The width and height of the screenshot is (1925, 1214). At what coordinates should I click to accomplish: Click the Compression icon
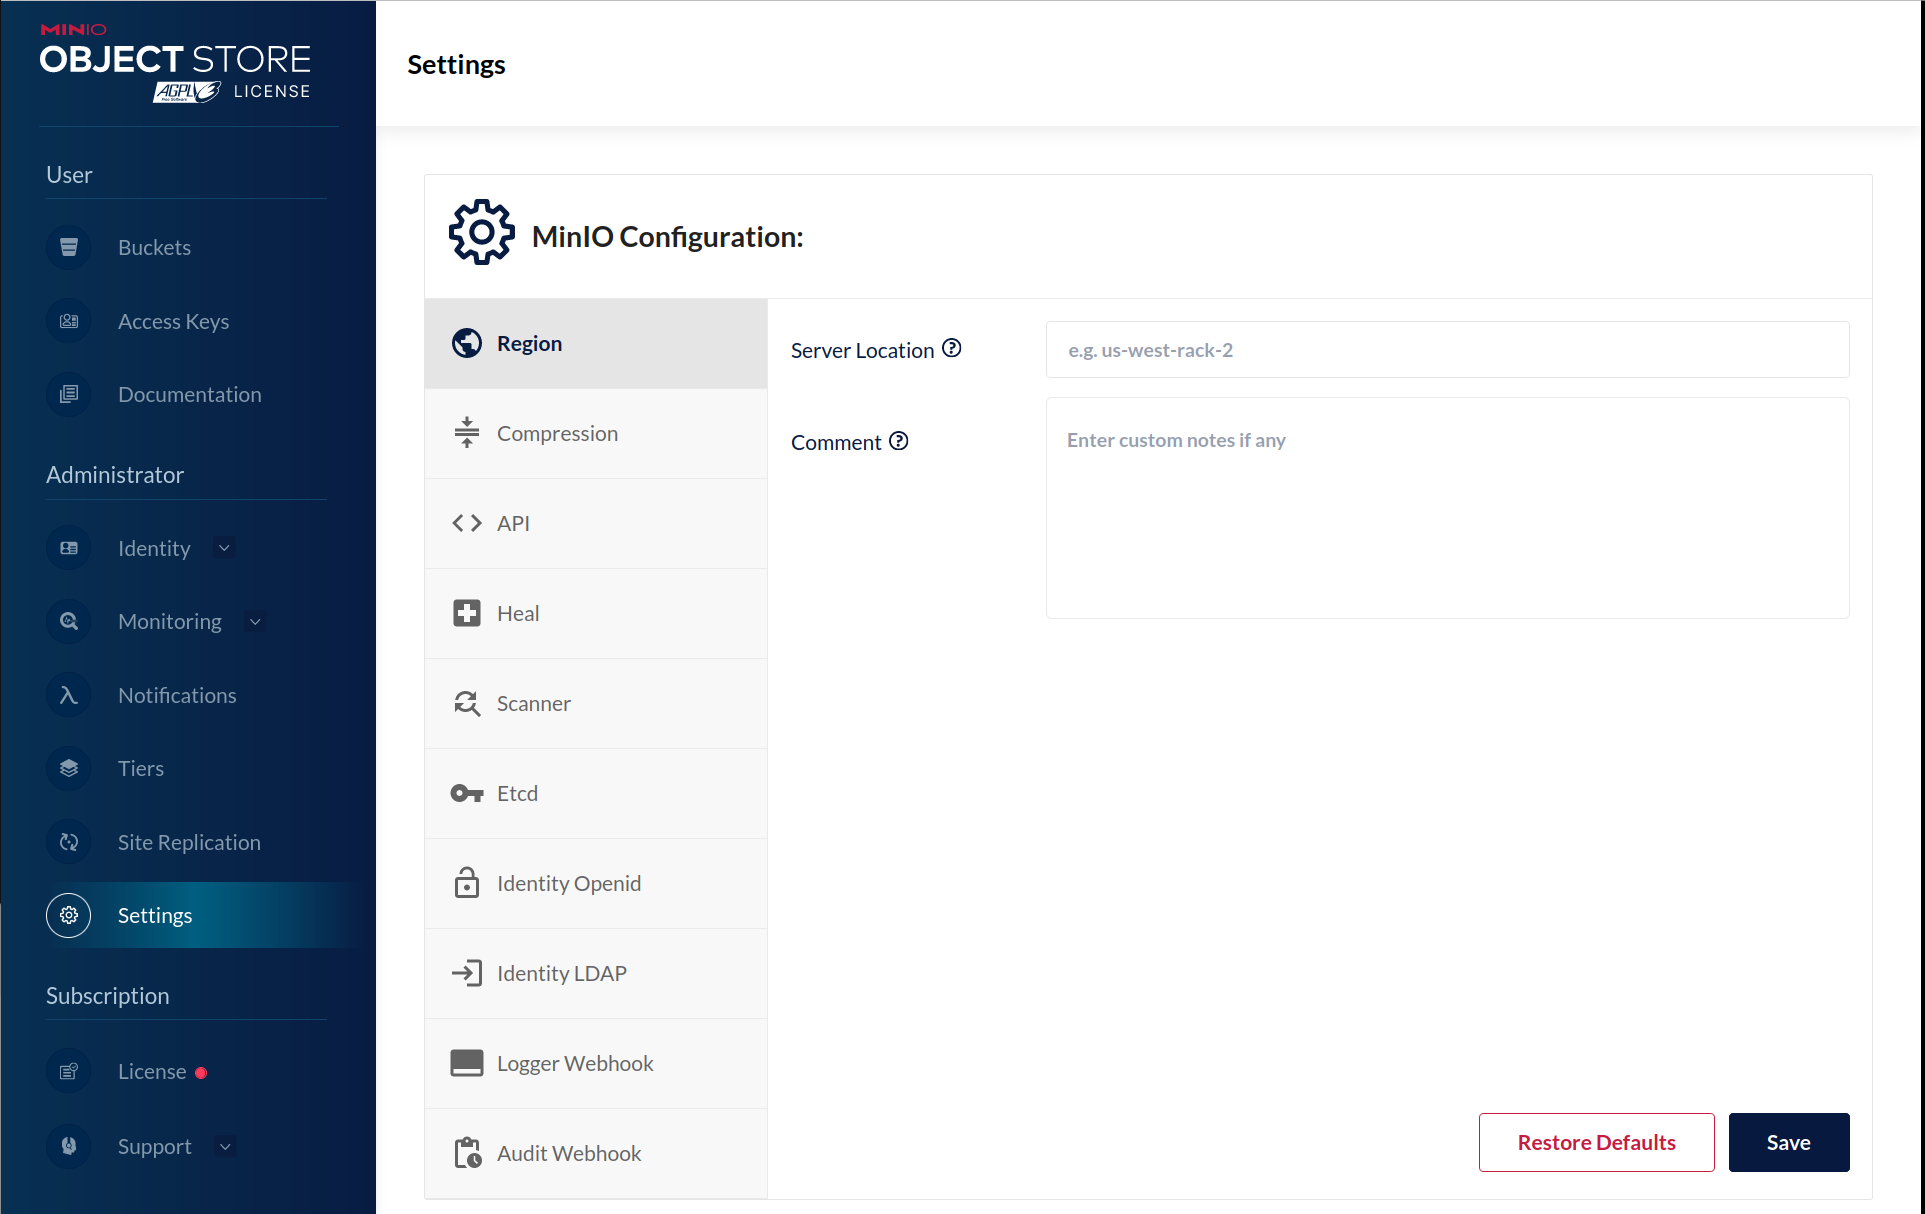click(x=467, y=433)
